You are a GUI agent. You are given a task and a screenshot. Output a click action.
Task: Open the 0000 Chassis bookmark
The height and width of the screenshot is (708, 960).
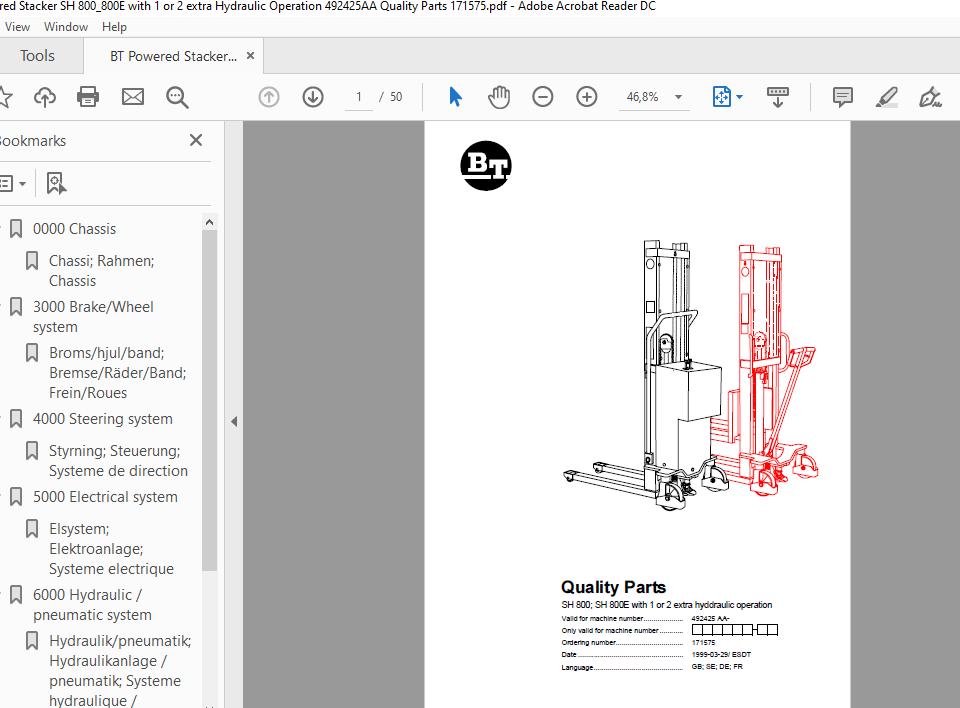coord(74,229)
